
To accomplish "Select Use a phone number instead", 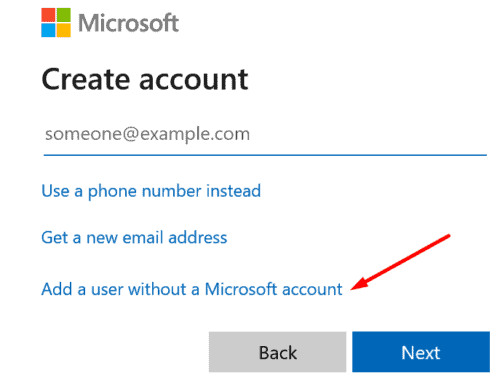I will 151,191.
